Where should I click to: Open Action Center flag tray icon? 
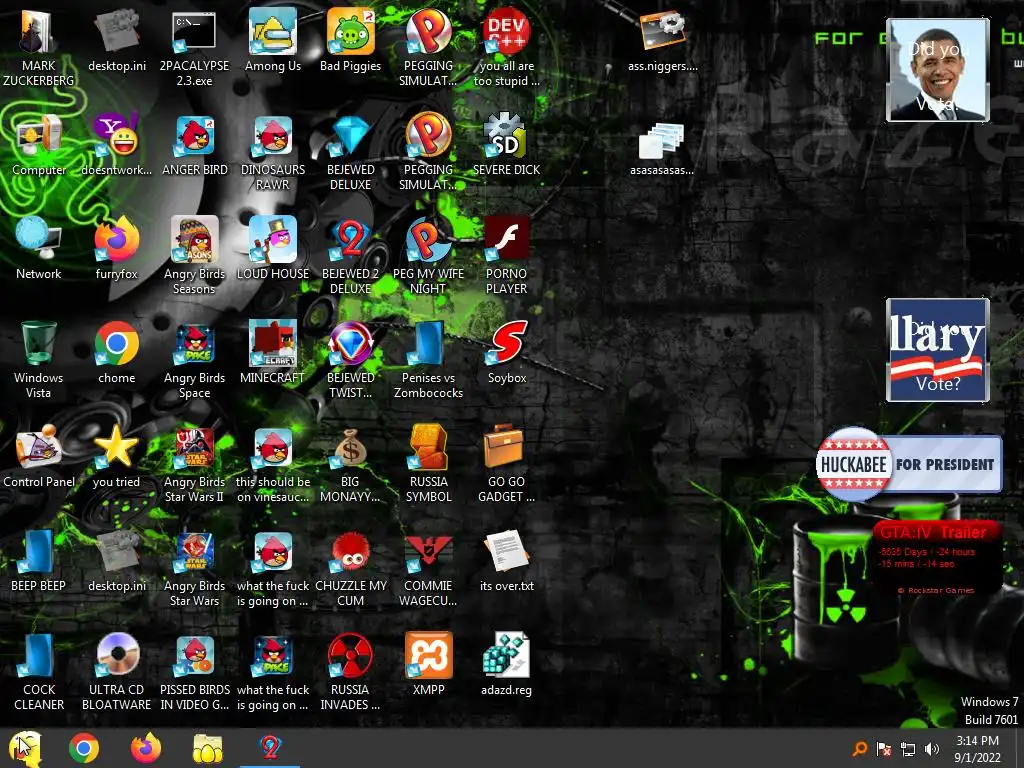(x=884, y=748)
